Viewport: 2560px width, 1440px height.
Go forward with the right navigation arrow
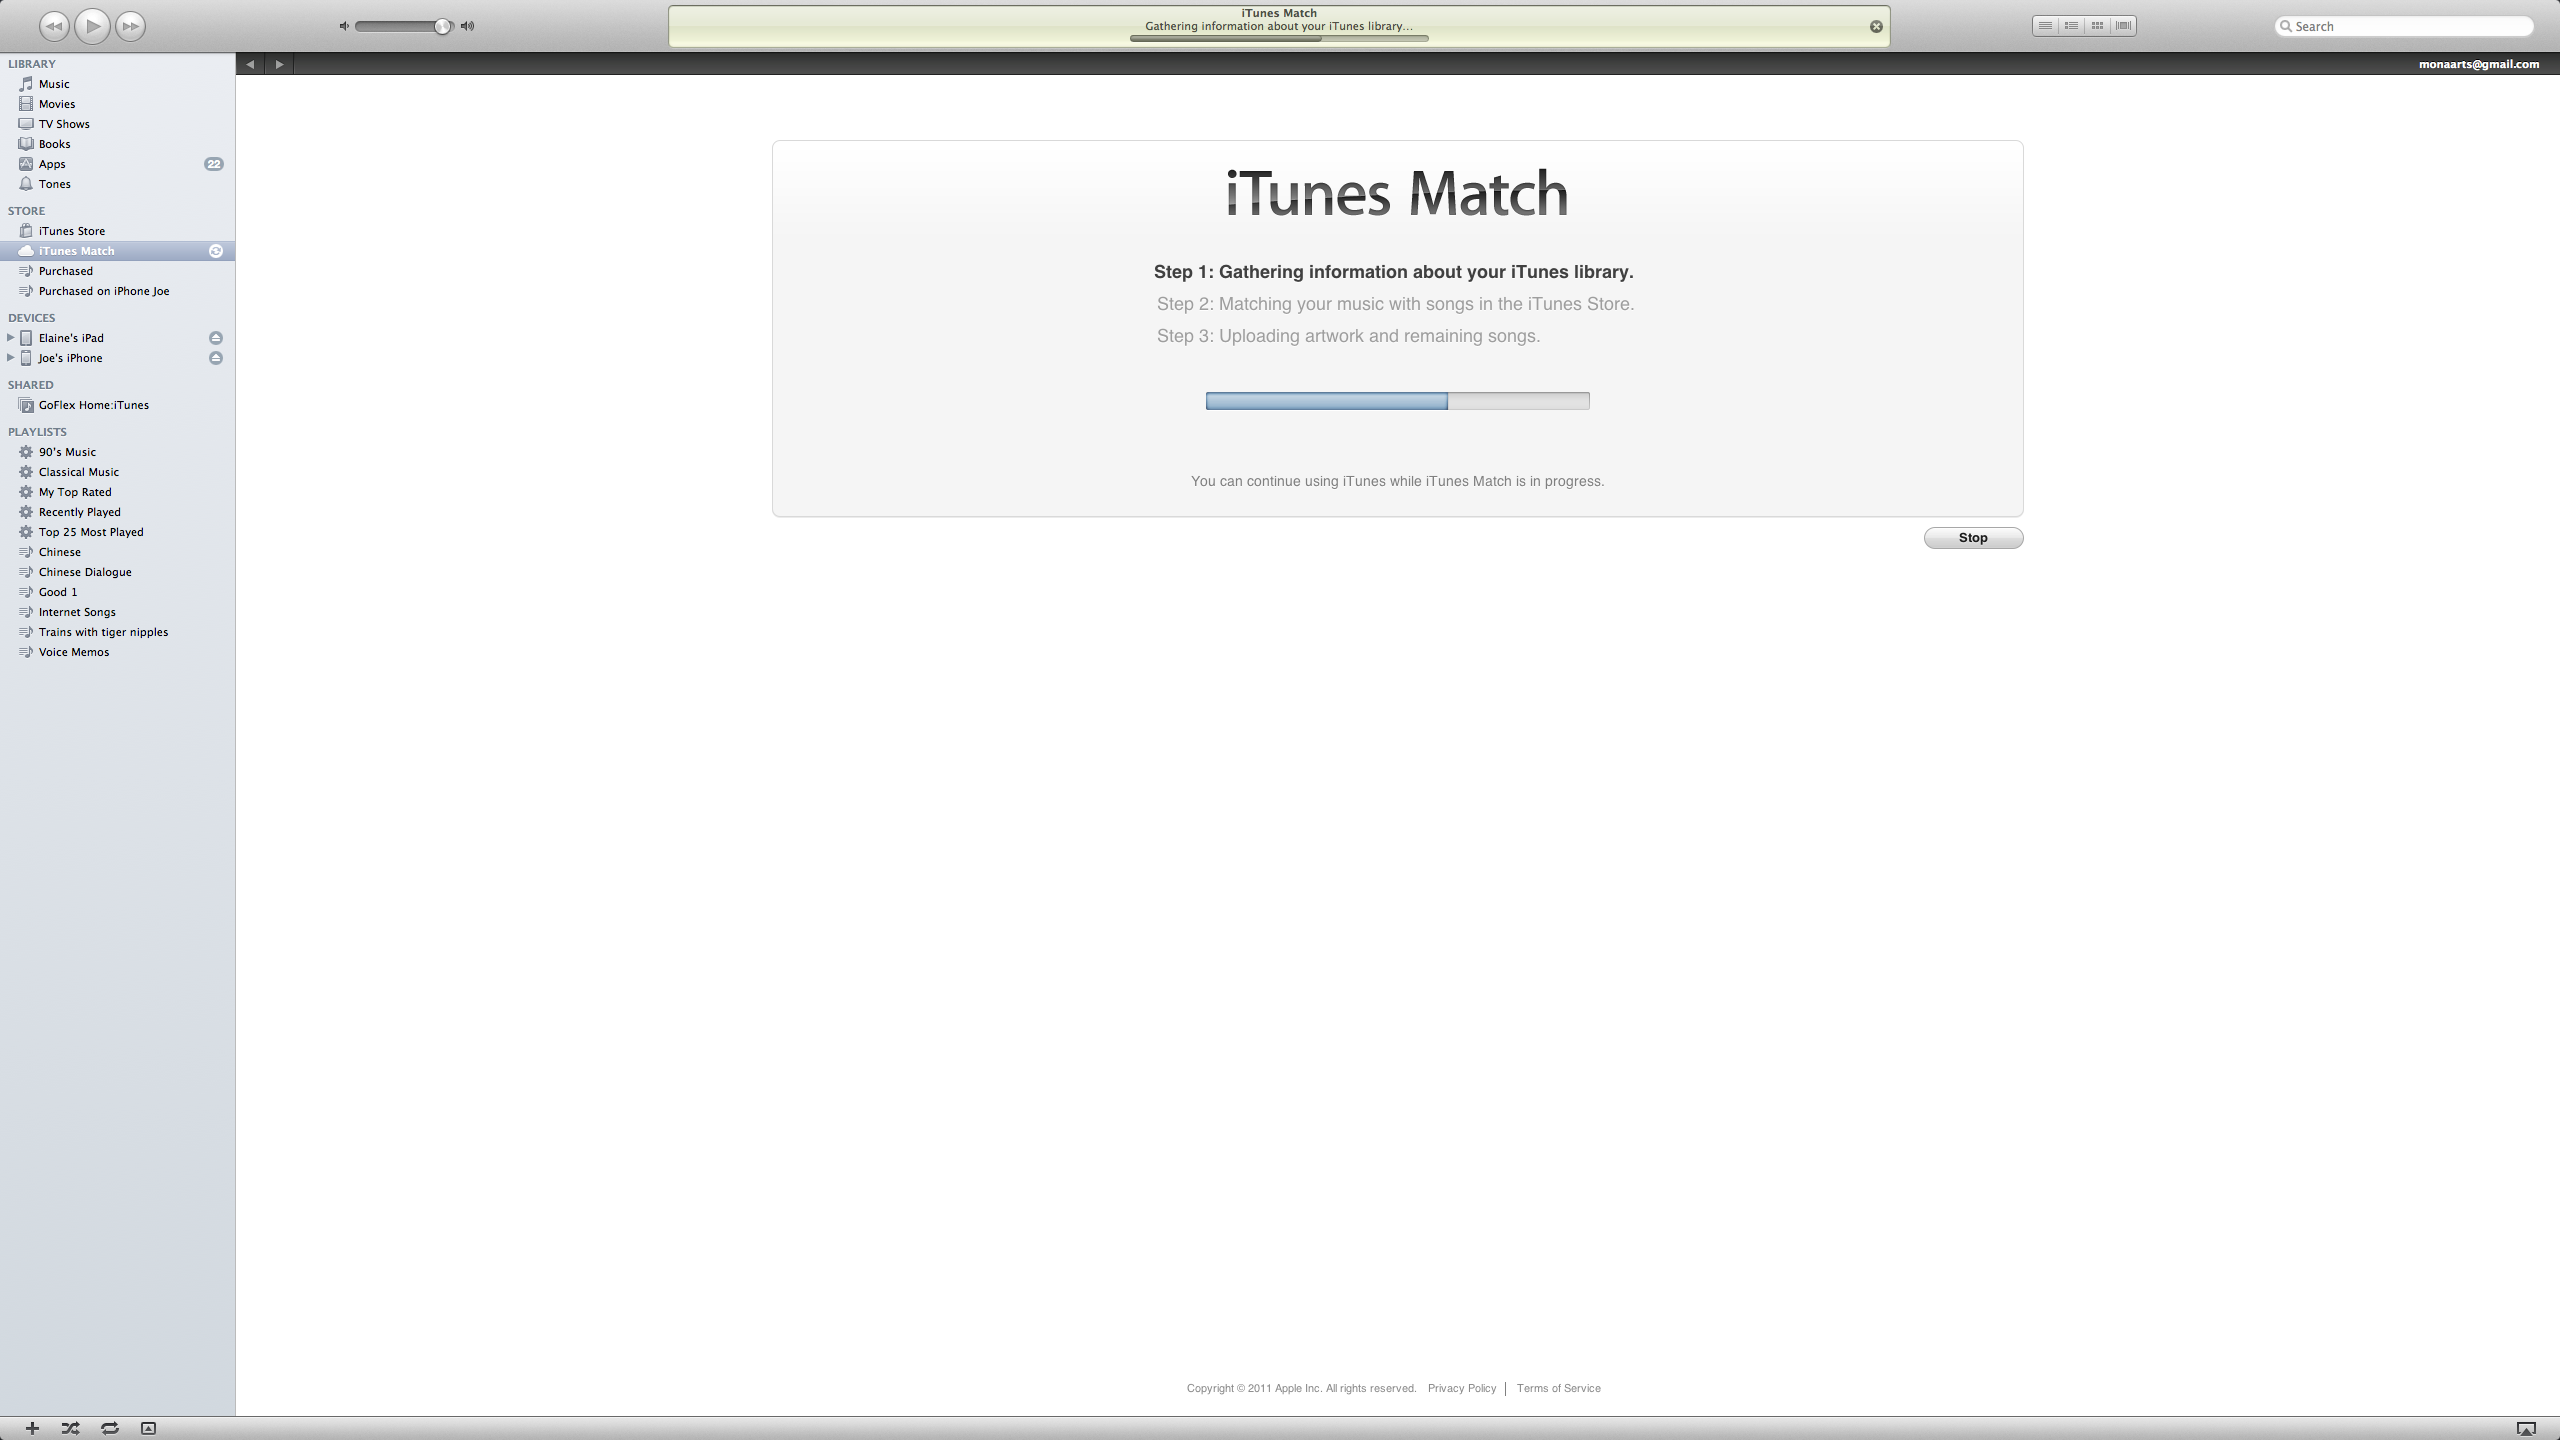coord(279,64)
